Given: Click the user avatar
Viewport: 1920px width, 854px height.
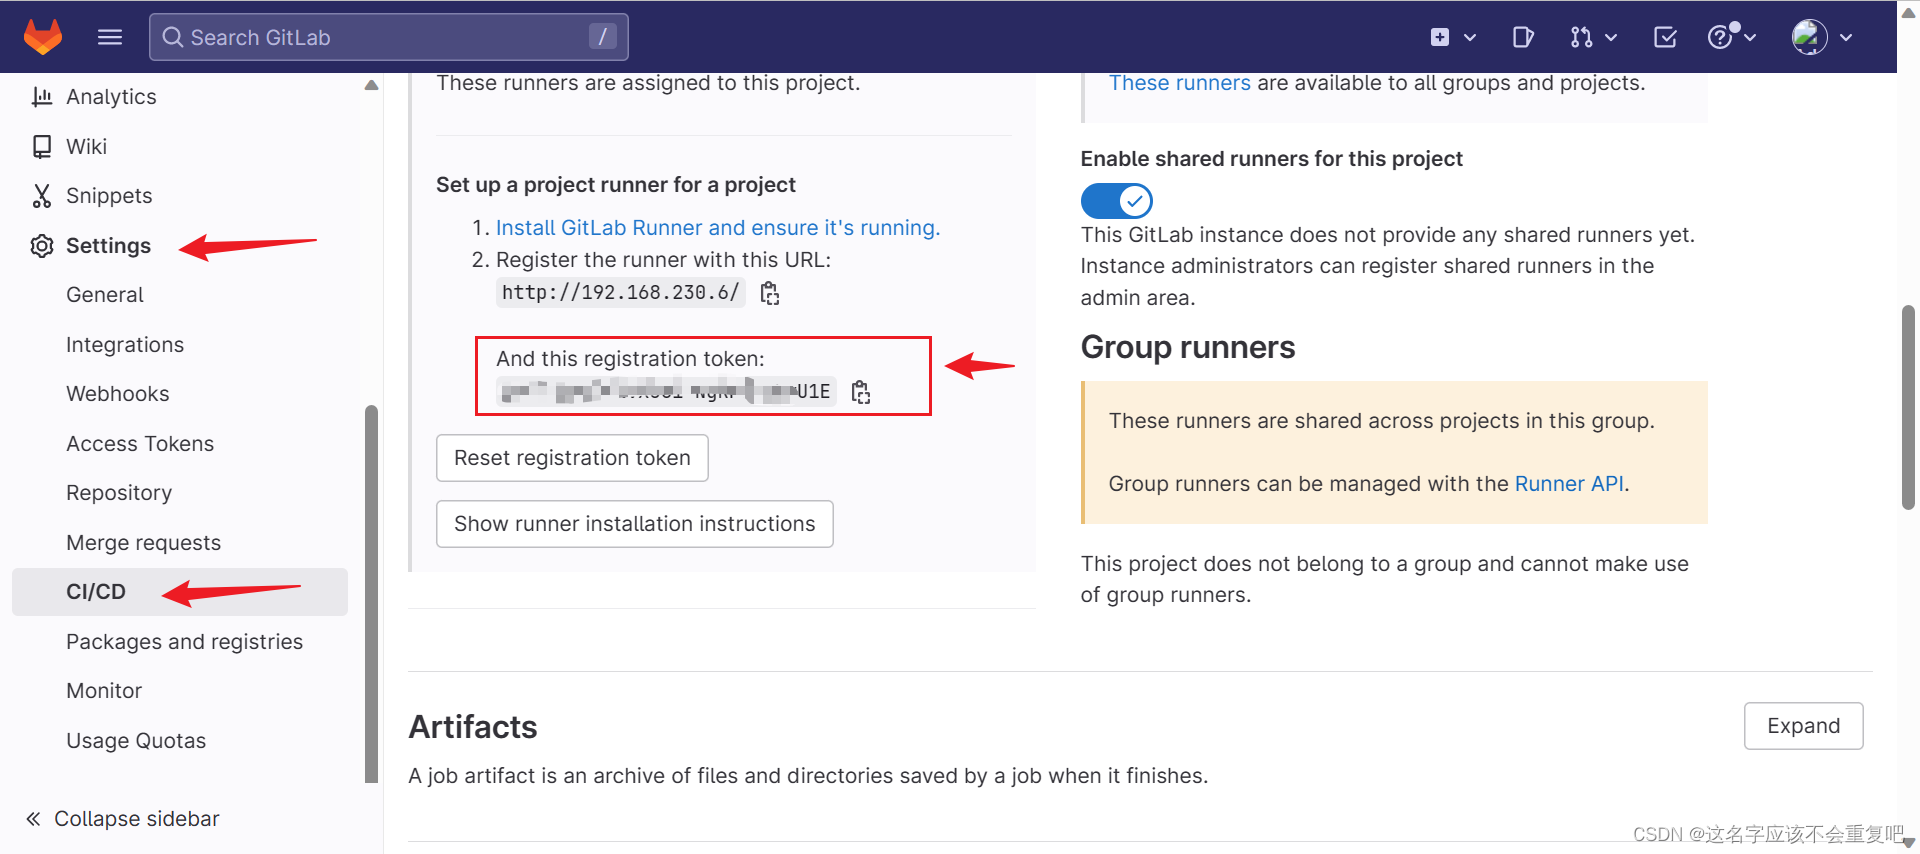Looking at the screenshot, I should click(x=1809, y=37).
